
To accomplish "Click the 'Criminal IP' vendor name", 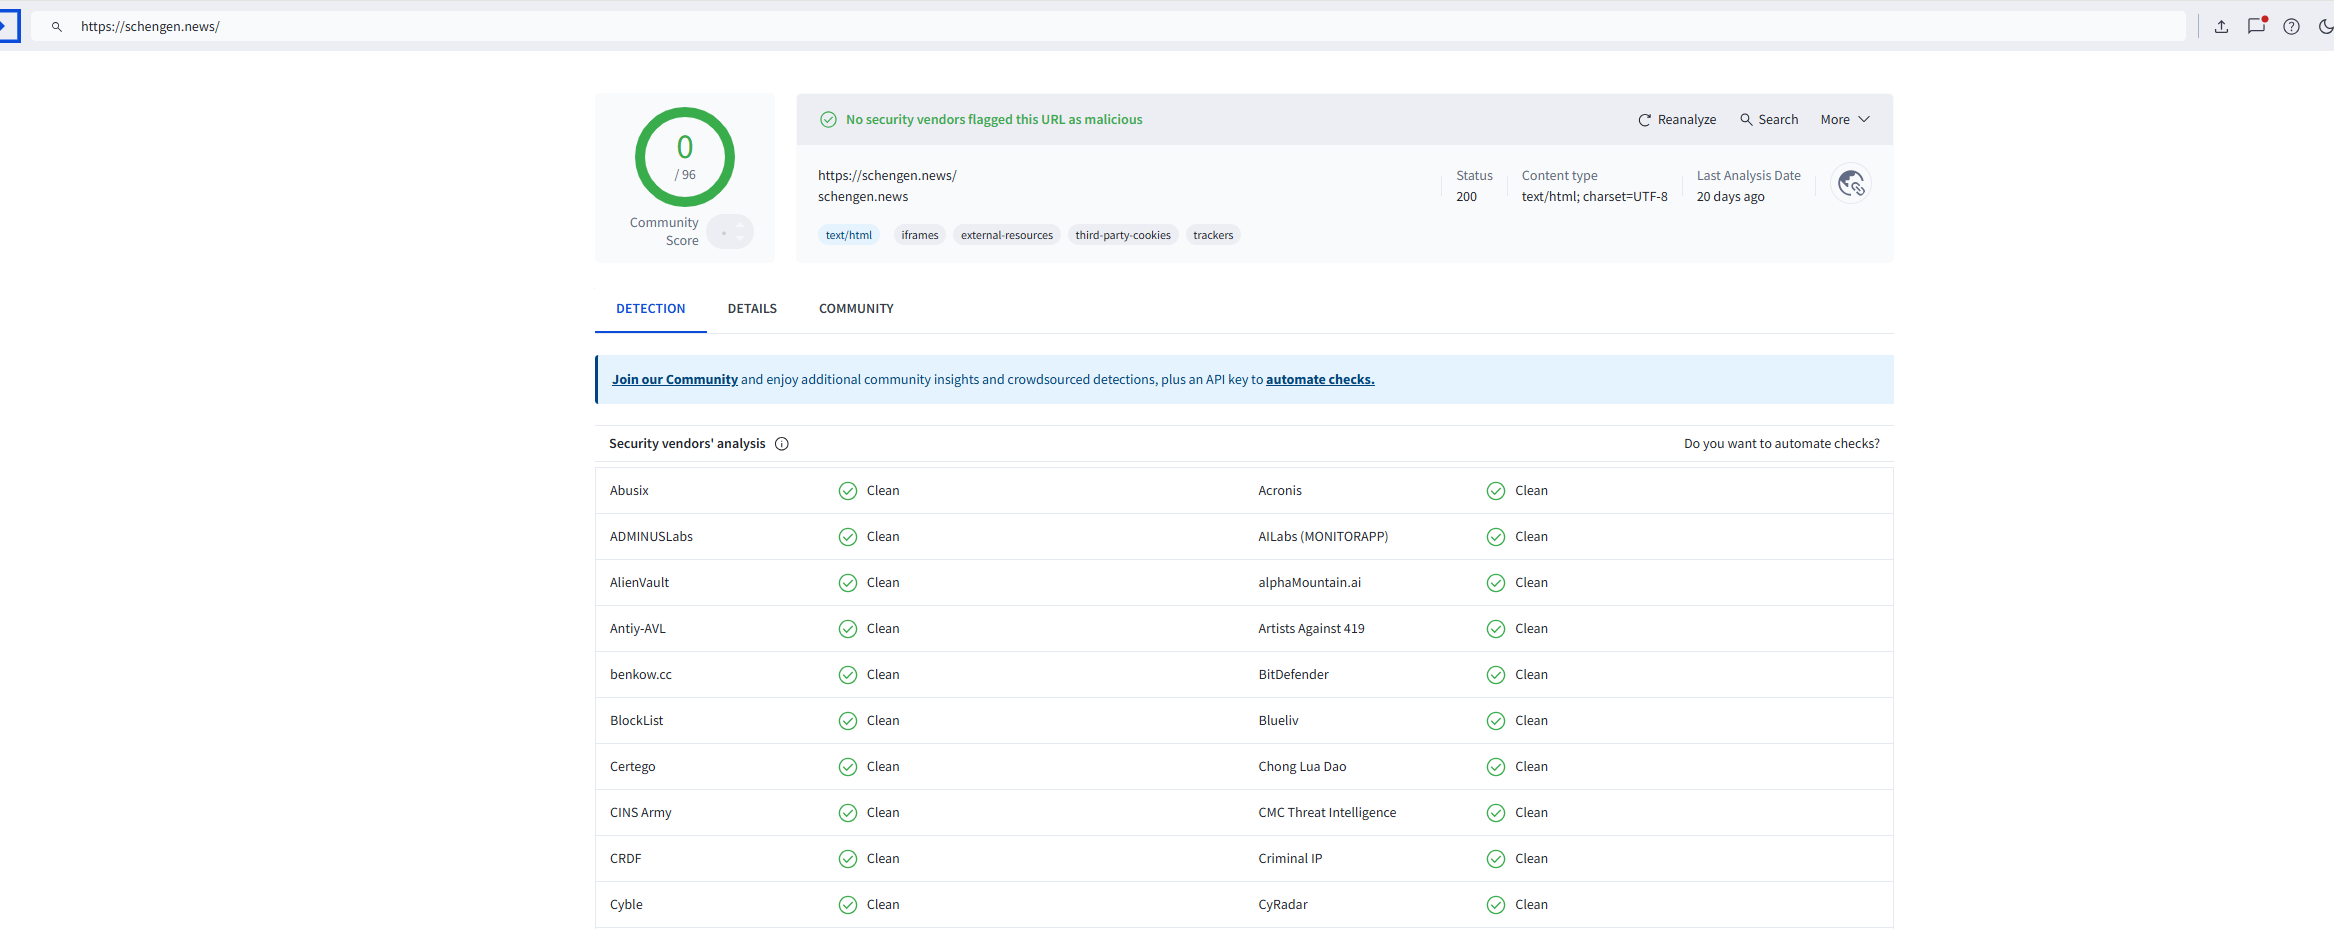I will [1290, 859].
